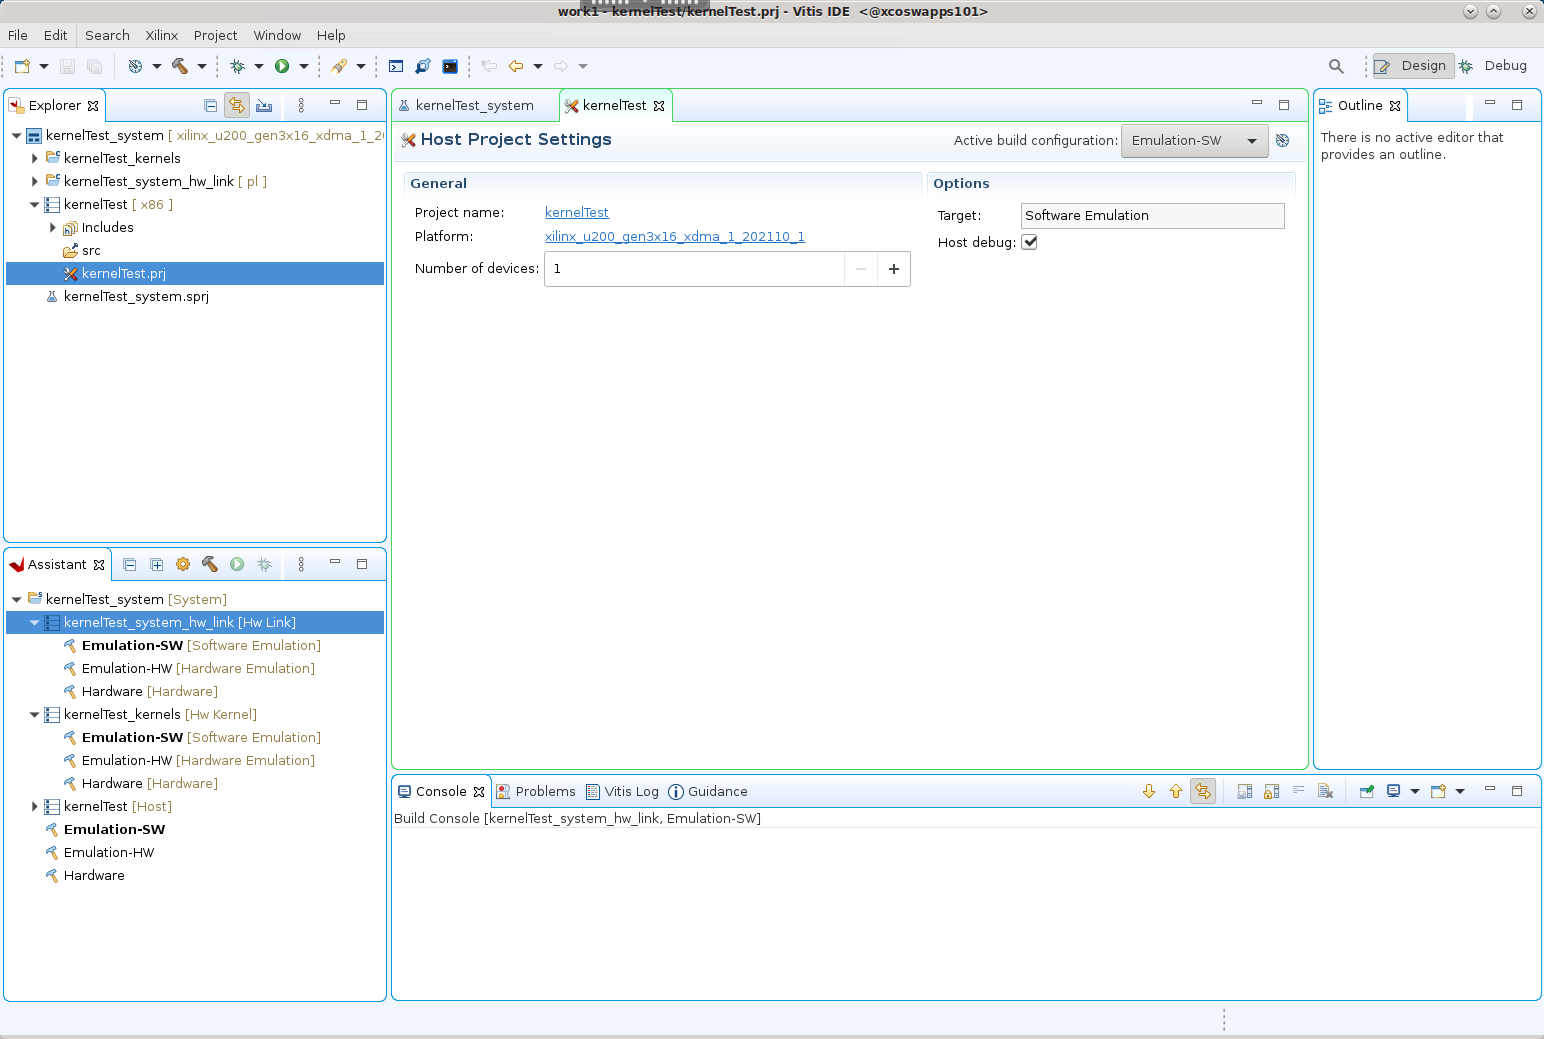Click the Build selected item icon in Assistant panel
Image resolution: width=1544 pixels, height=1039 pixels.
coord(210,564)
